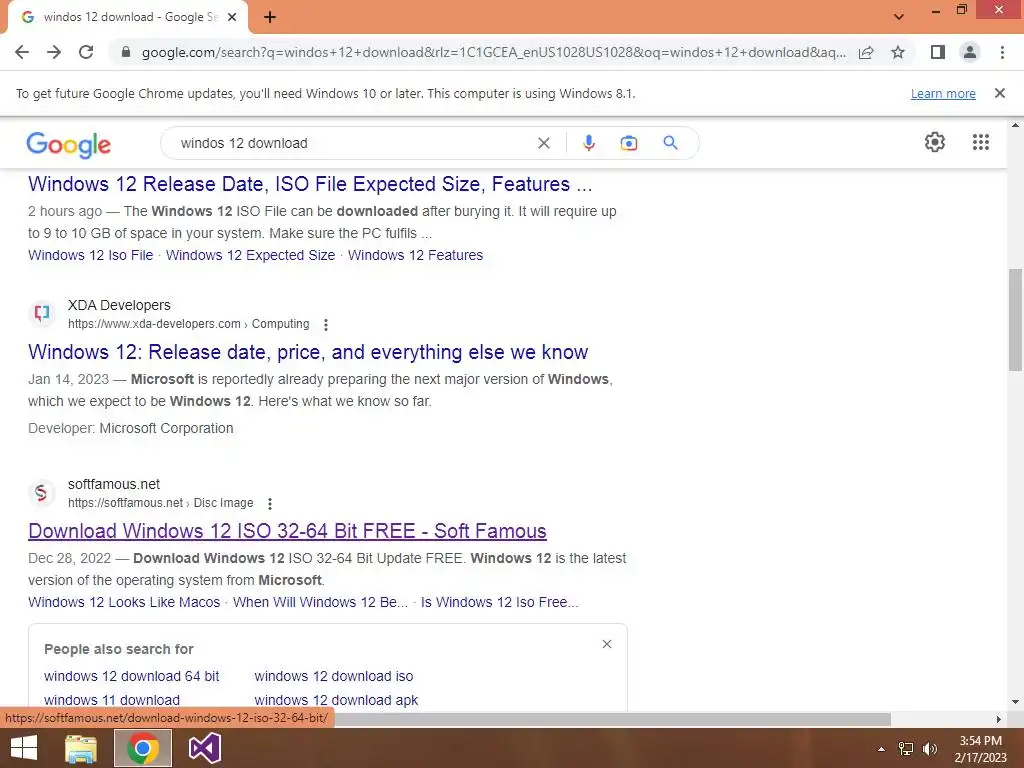Go back to the previous page
1024x768 pixels.
coord(22,52)
